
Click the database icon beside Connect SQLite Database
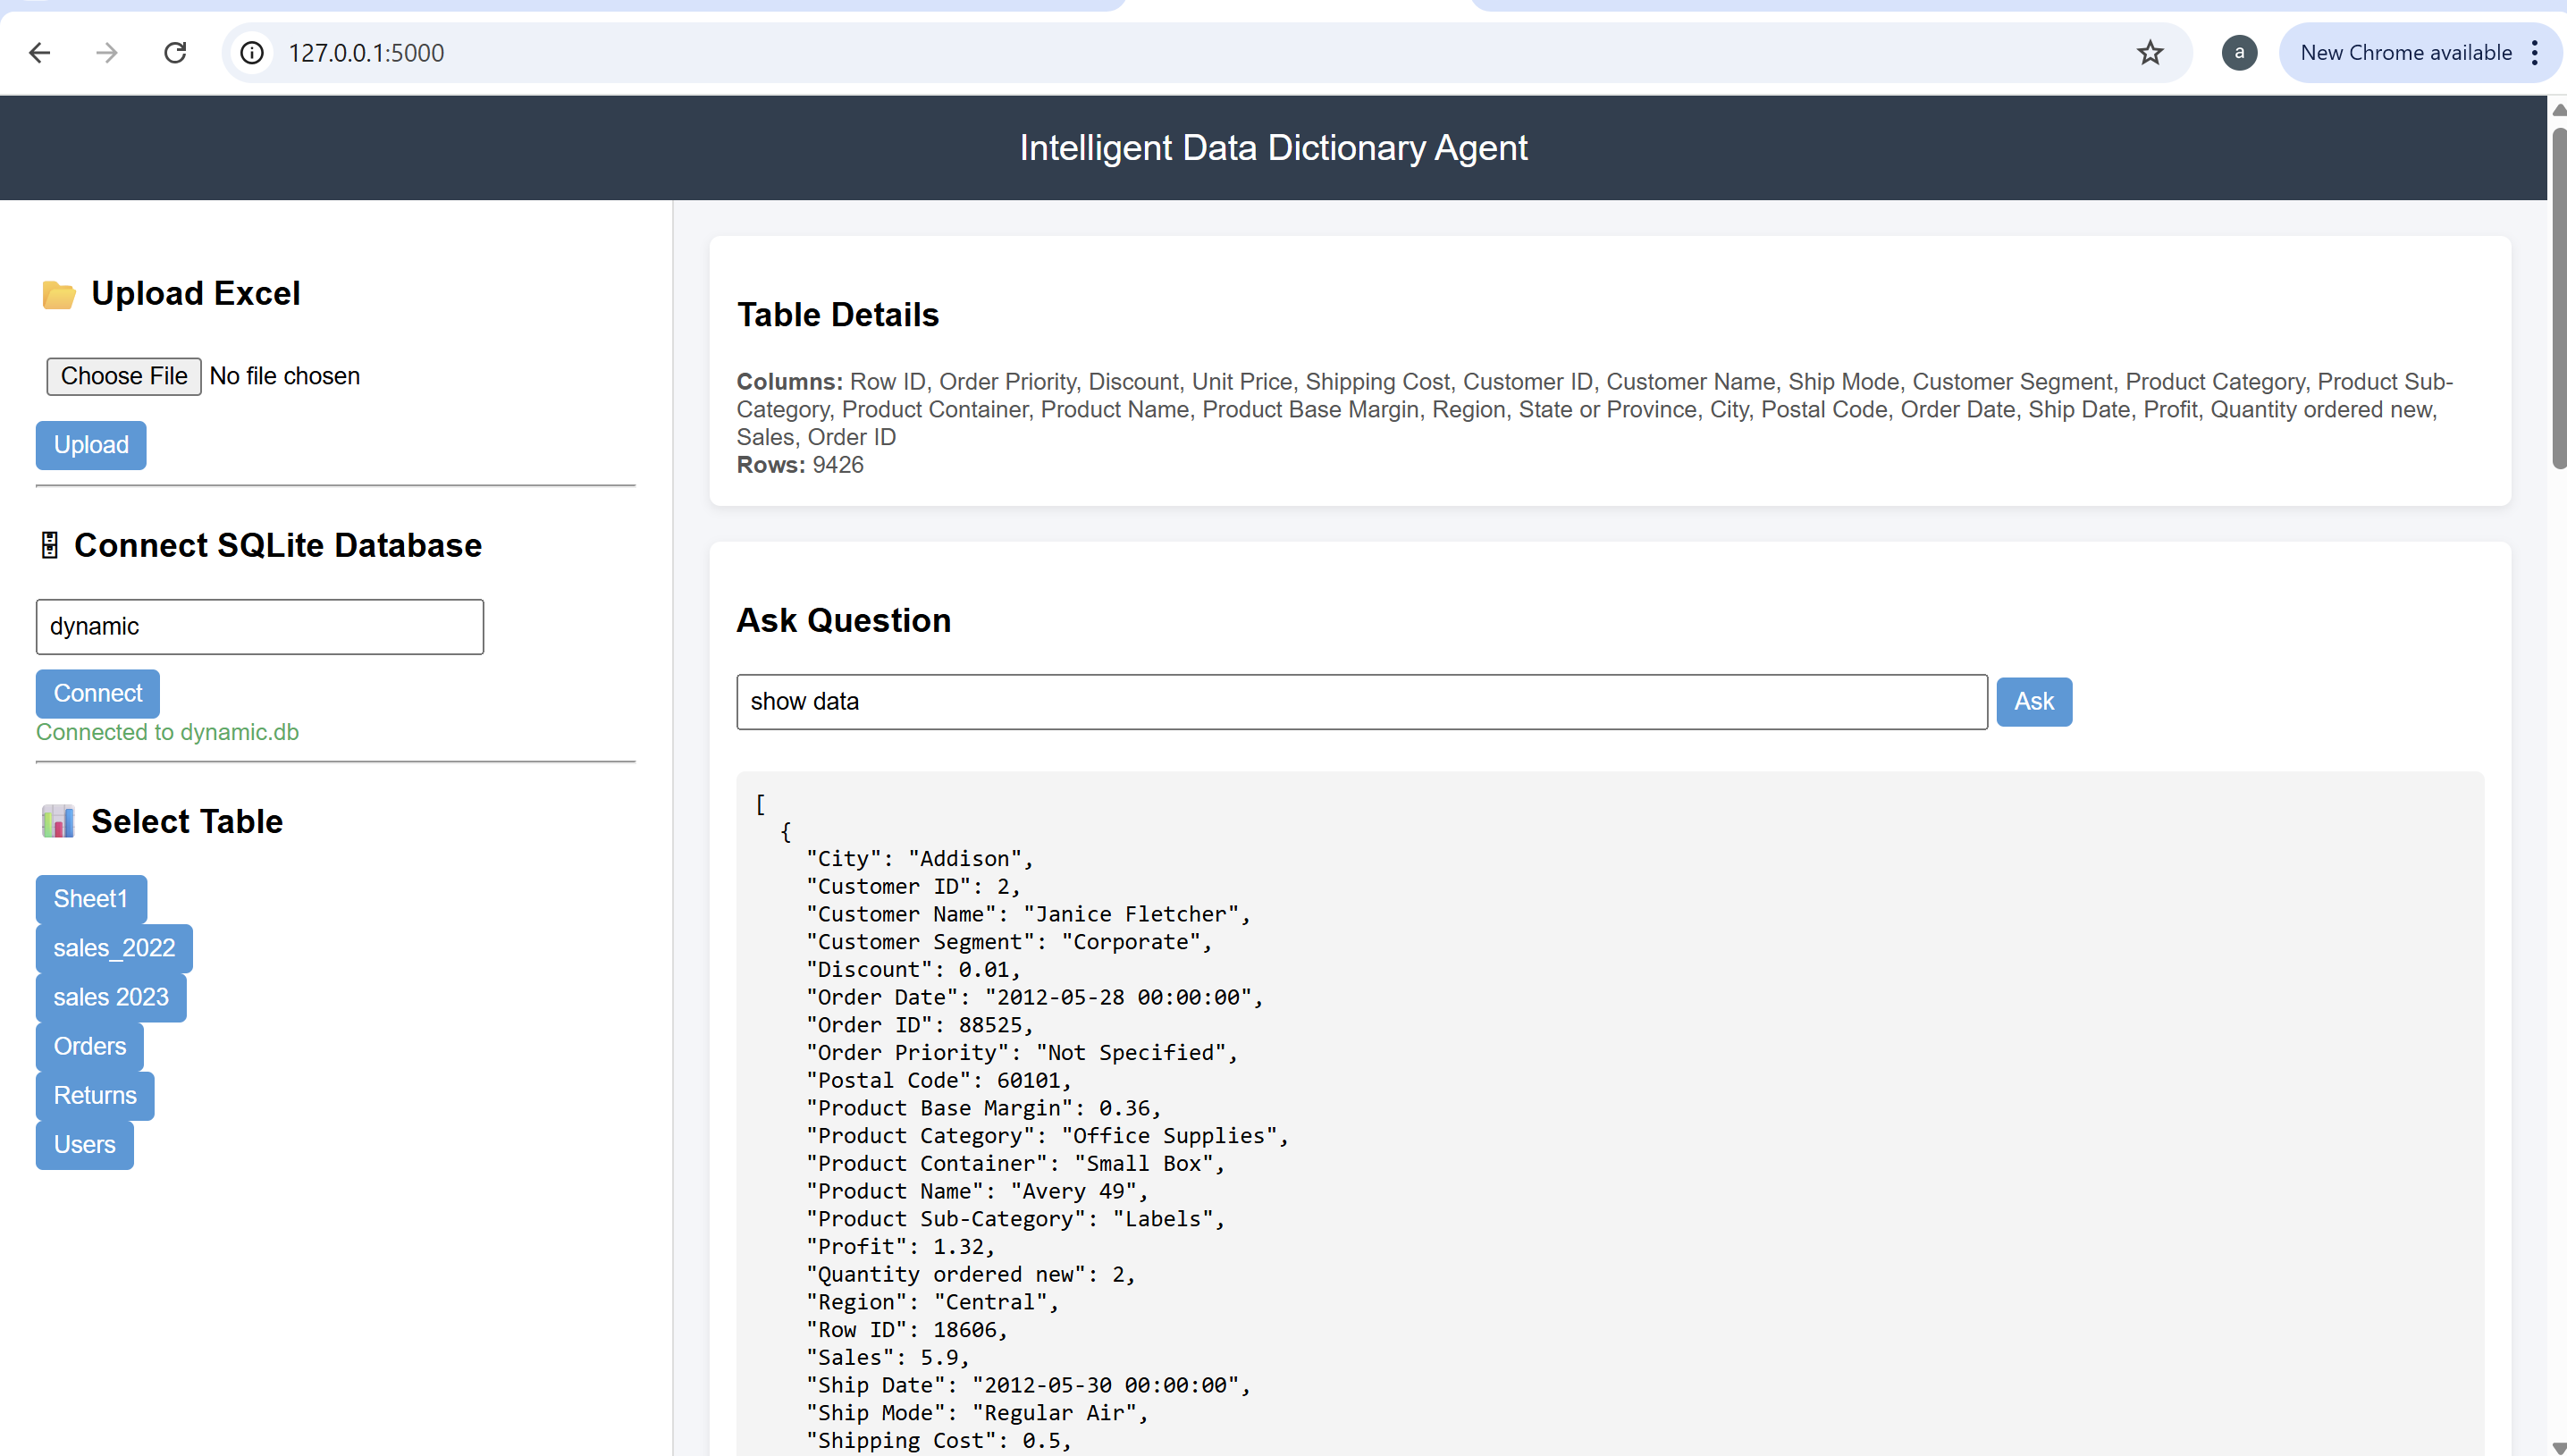tap(49, 546)
